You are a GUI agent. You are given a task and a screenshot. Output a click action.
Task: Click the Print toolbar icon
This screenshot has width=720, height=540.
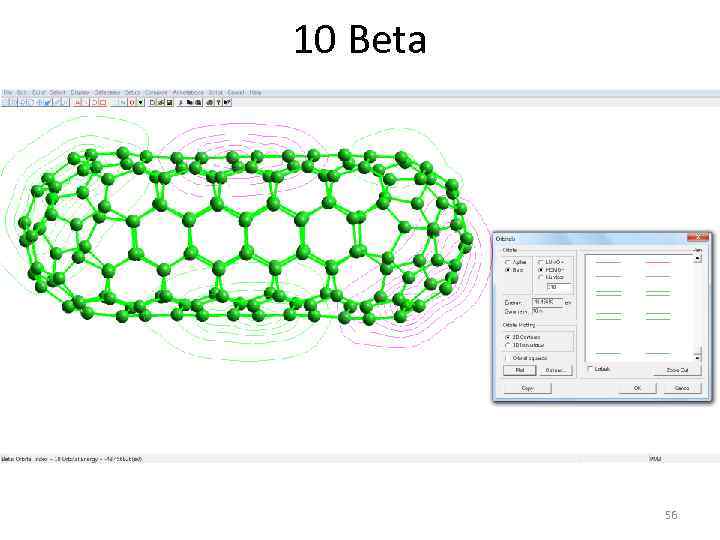point(209,102)
